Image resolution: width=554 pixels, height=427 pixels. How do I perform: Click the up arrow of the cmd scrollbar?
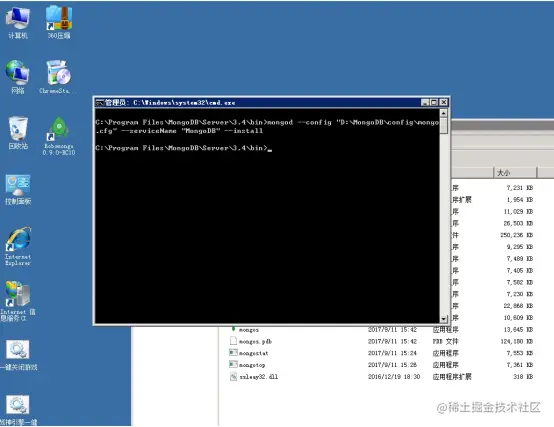click(x=444, y=113)
